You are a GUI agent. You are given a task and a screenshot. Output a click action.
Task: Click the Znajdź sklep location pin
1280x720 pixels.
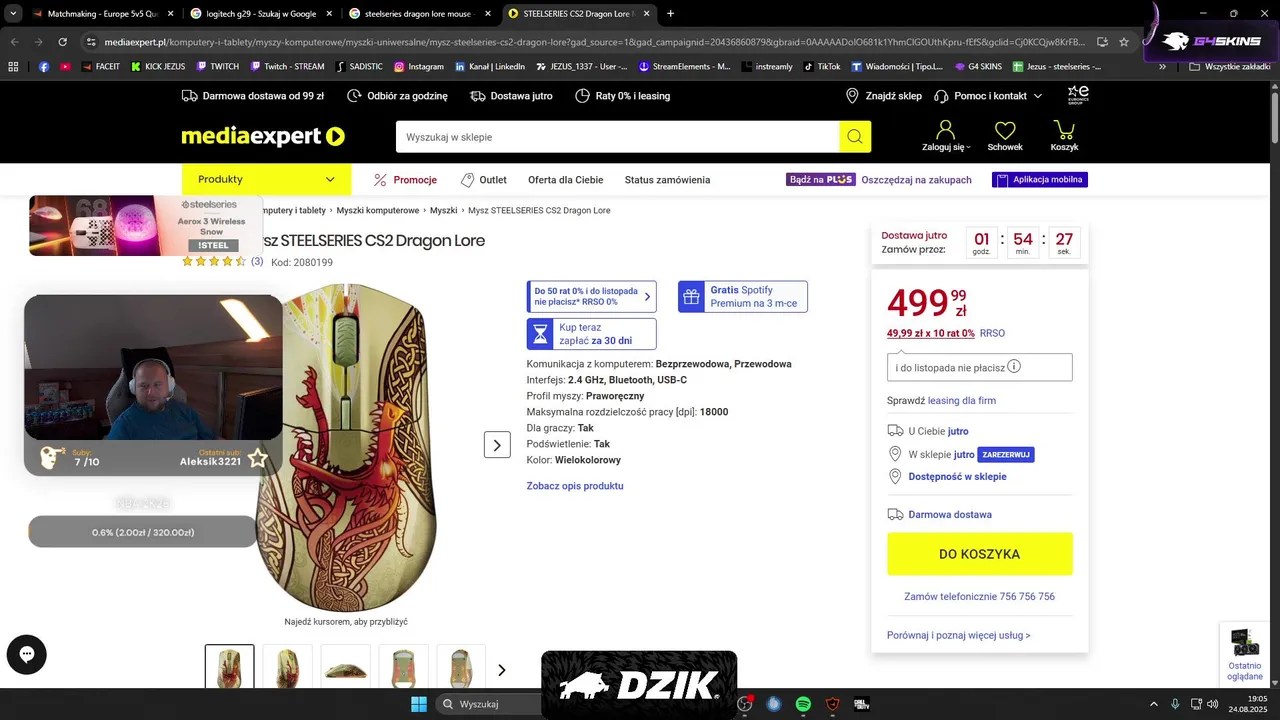coord(852,96)
